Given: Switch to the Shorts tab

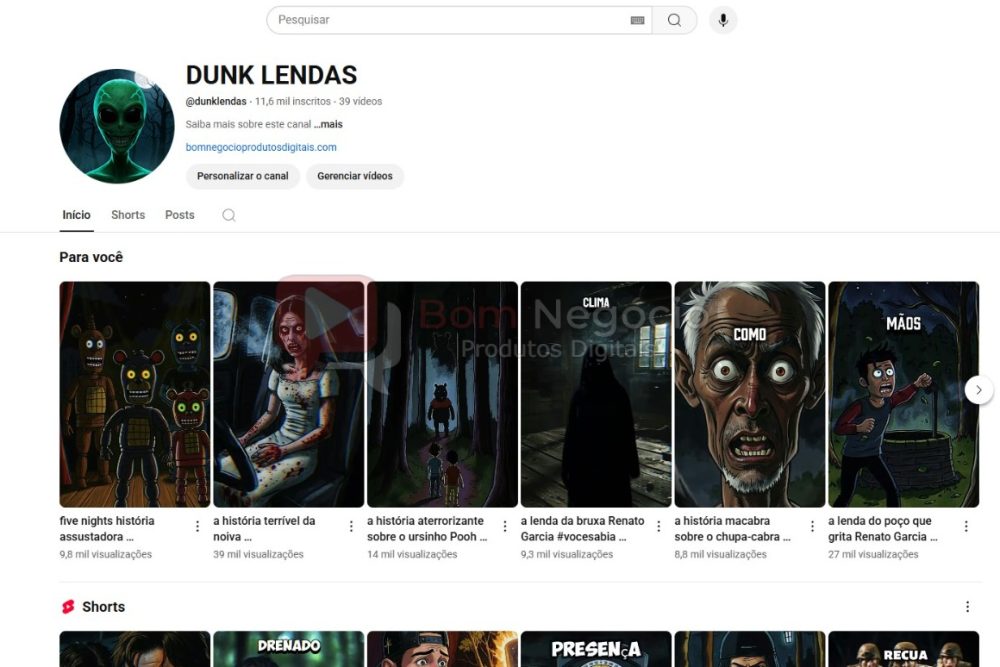Looking at the screenshot, I should (x=128, y=215).
